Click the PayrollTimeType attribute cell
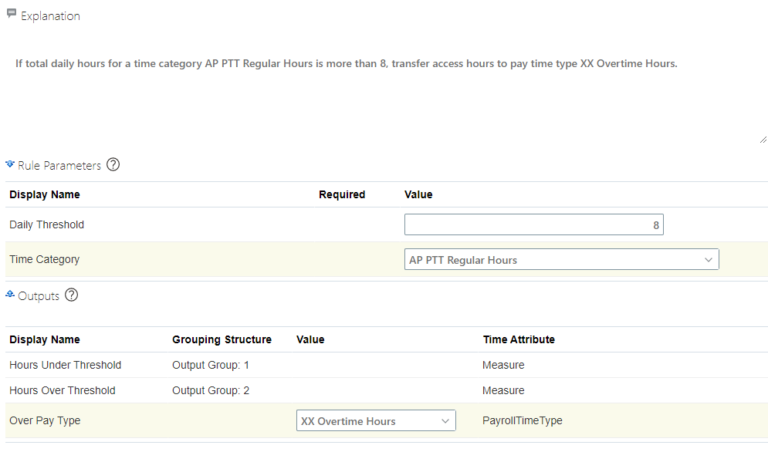 pyautogui.click(x=522, y=421)
